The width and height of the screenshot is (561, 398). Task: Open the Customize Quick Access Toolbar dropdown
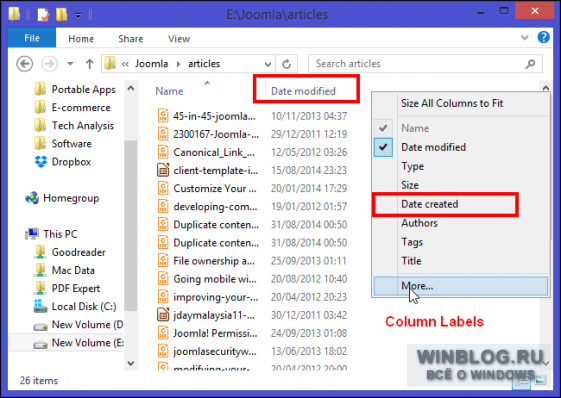tap(78, 15)
